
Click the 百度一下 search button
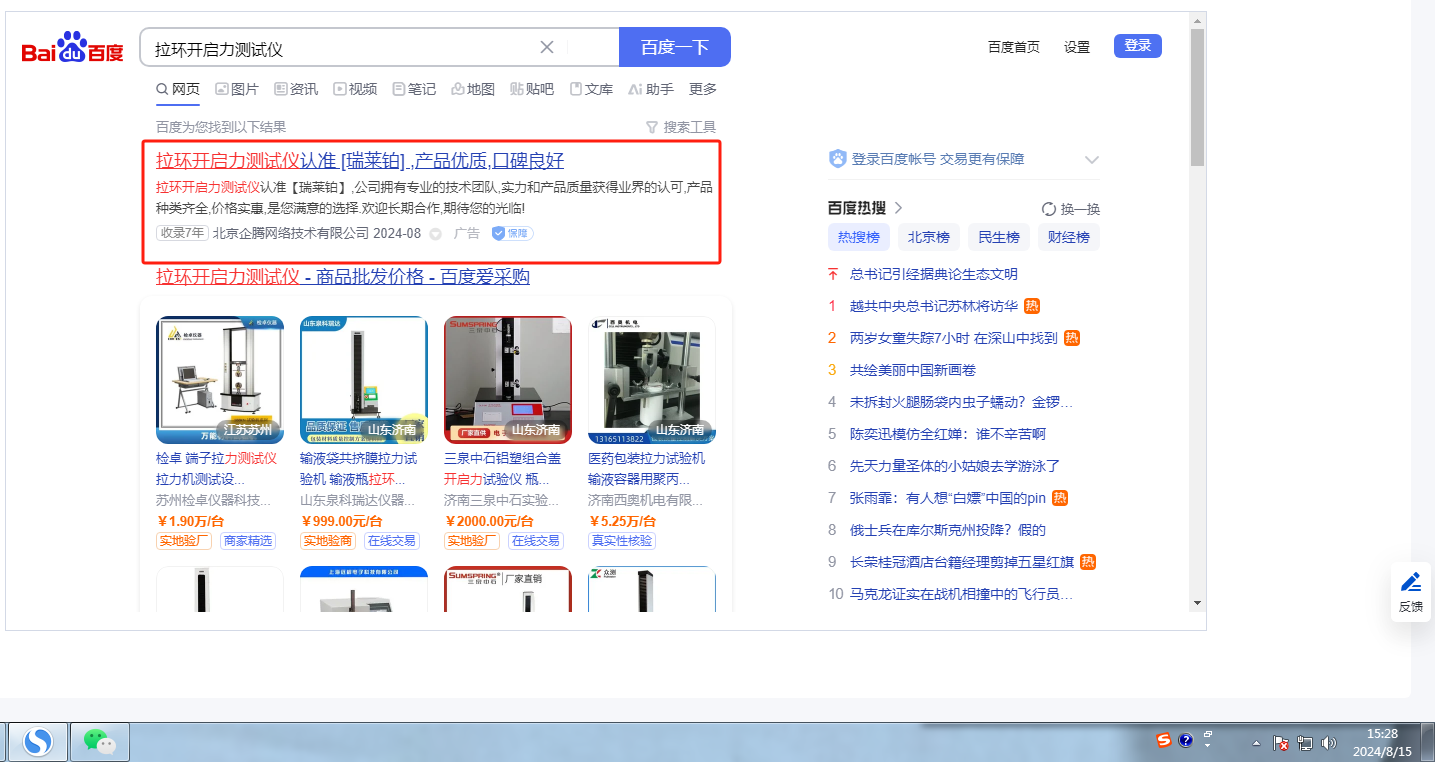(x=675, y=47)
